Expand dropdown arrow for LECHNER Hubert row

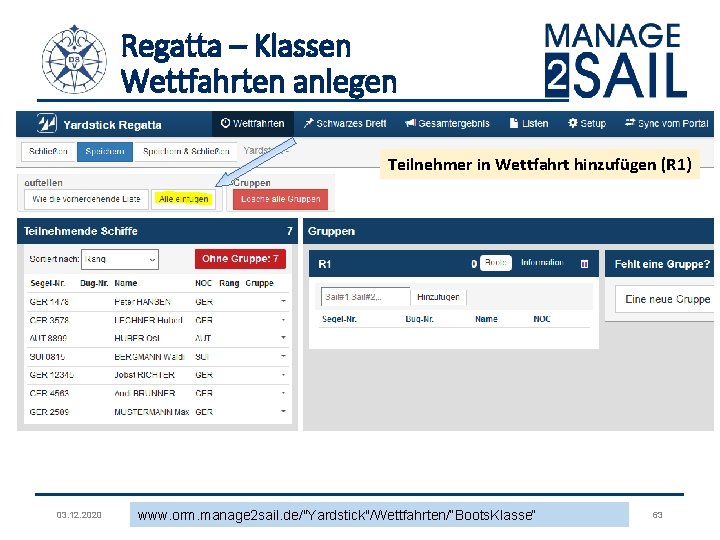pos(283,320)
